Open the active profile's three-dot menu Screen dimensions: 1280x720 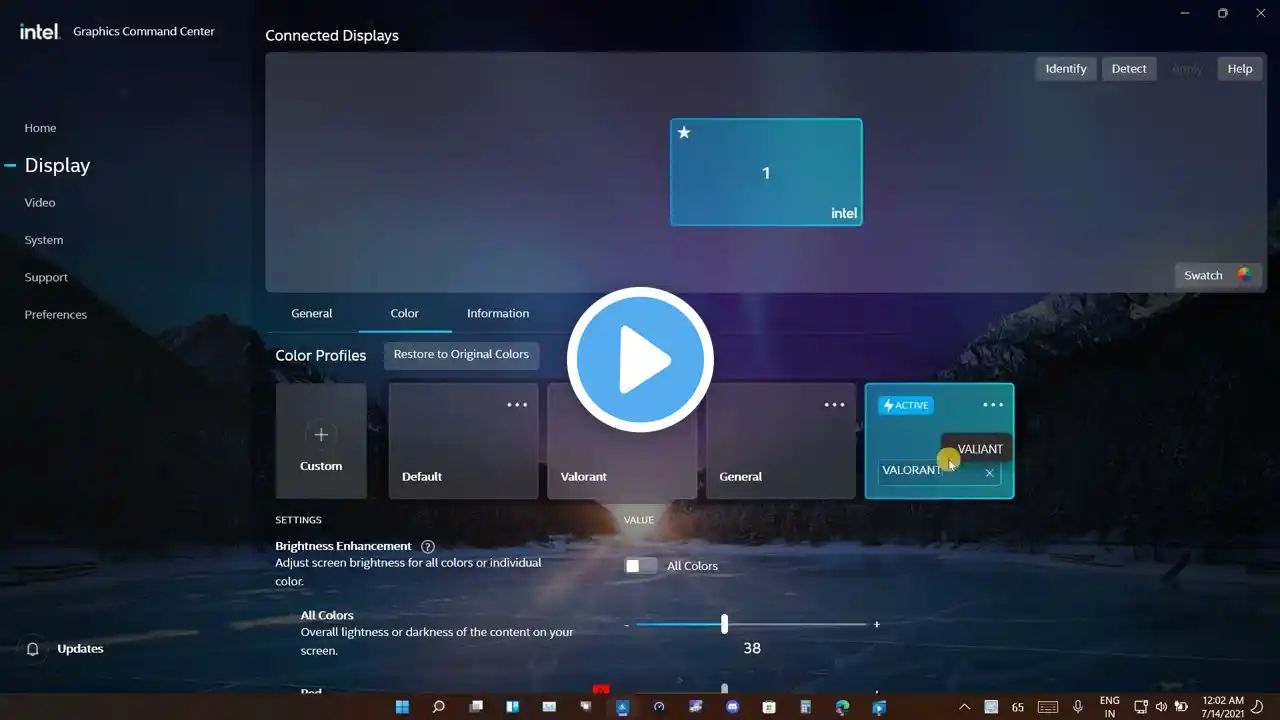tap(992, 405)
